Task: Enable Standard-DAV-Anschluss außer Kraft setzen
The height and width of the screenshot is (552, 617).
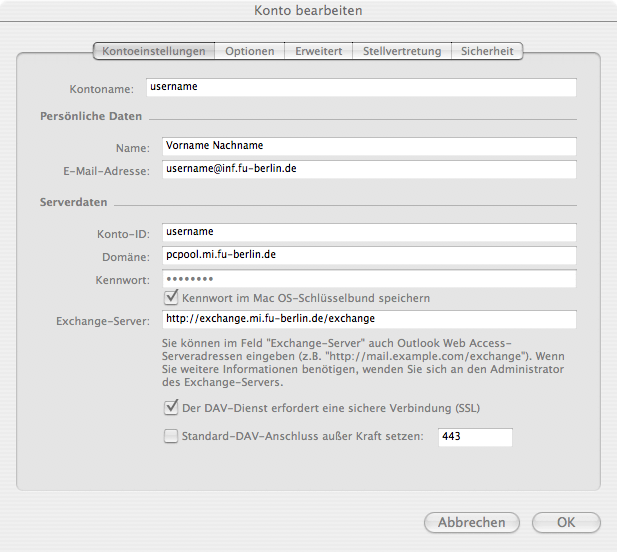Action: 171,436
